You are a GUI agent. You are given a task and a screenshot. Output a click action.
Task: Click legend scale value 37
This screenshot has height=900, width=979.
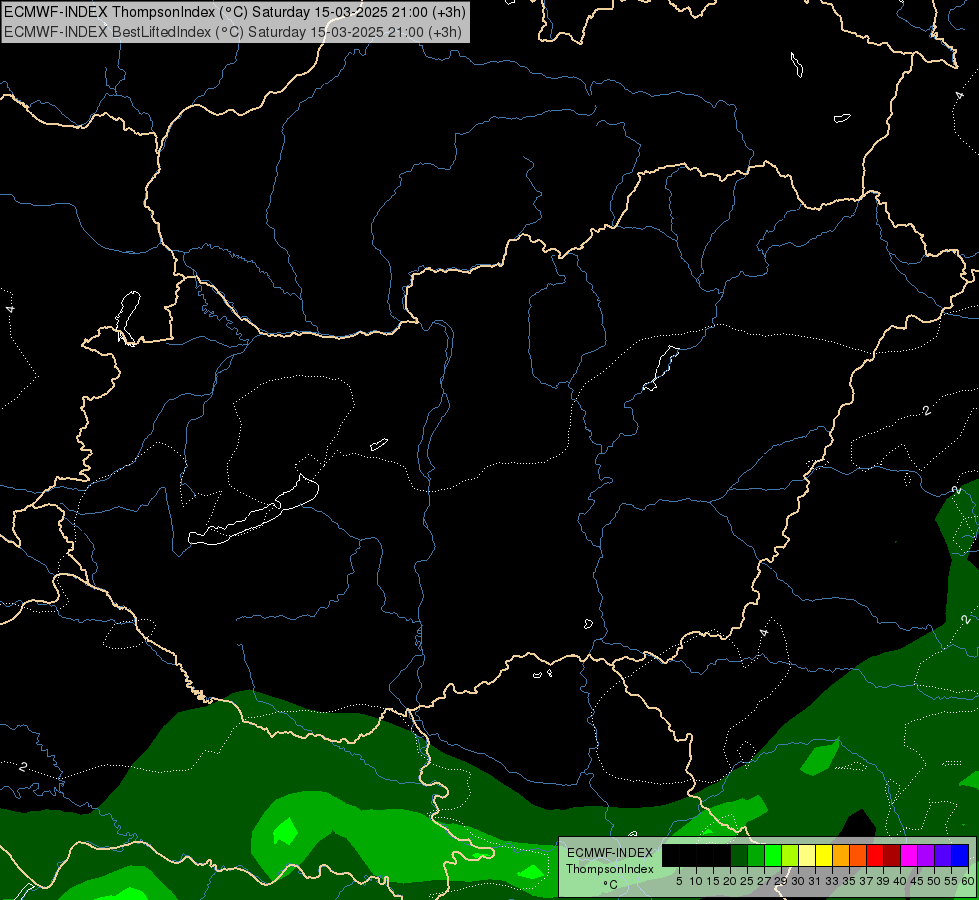point(866,881)
